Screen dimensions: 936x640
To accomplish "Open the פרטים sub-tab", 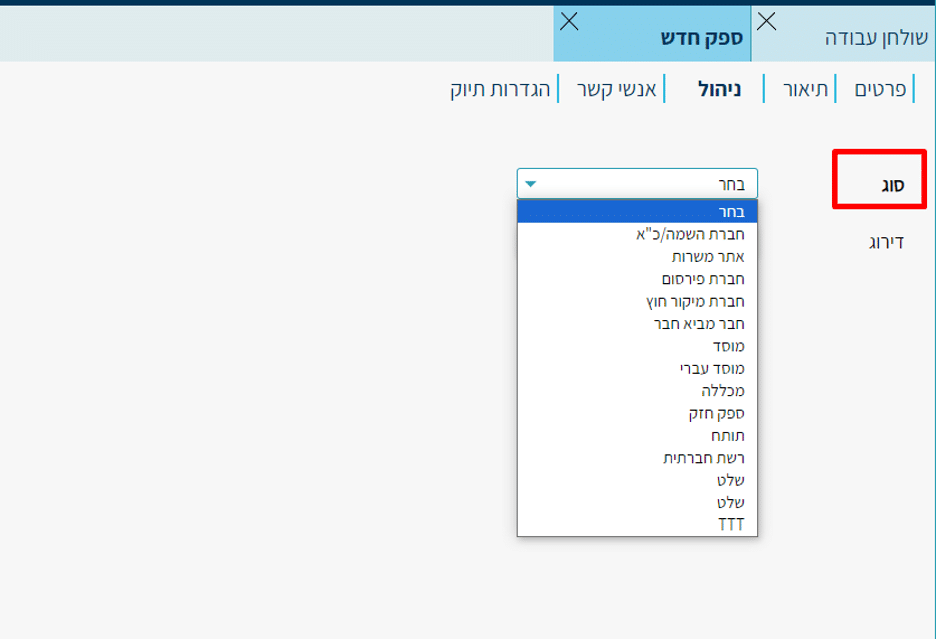I will 880,89.
